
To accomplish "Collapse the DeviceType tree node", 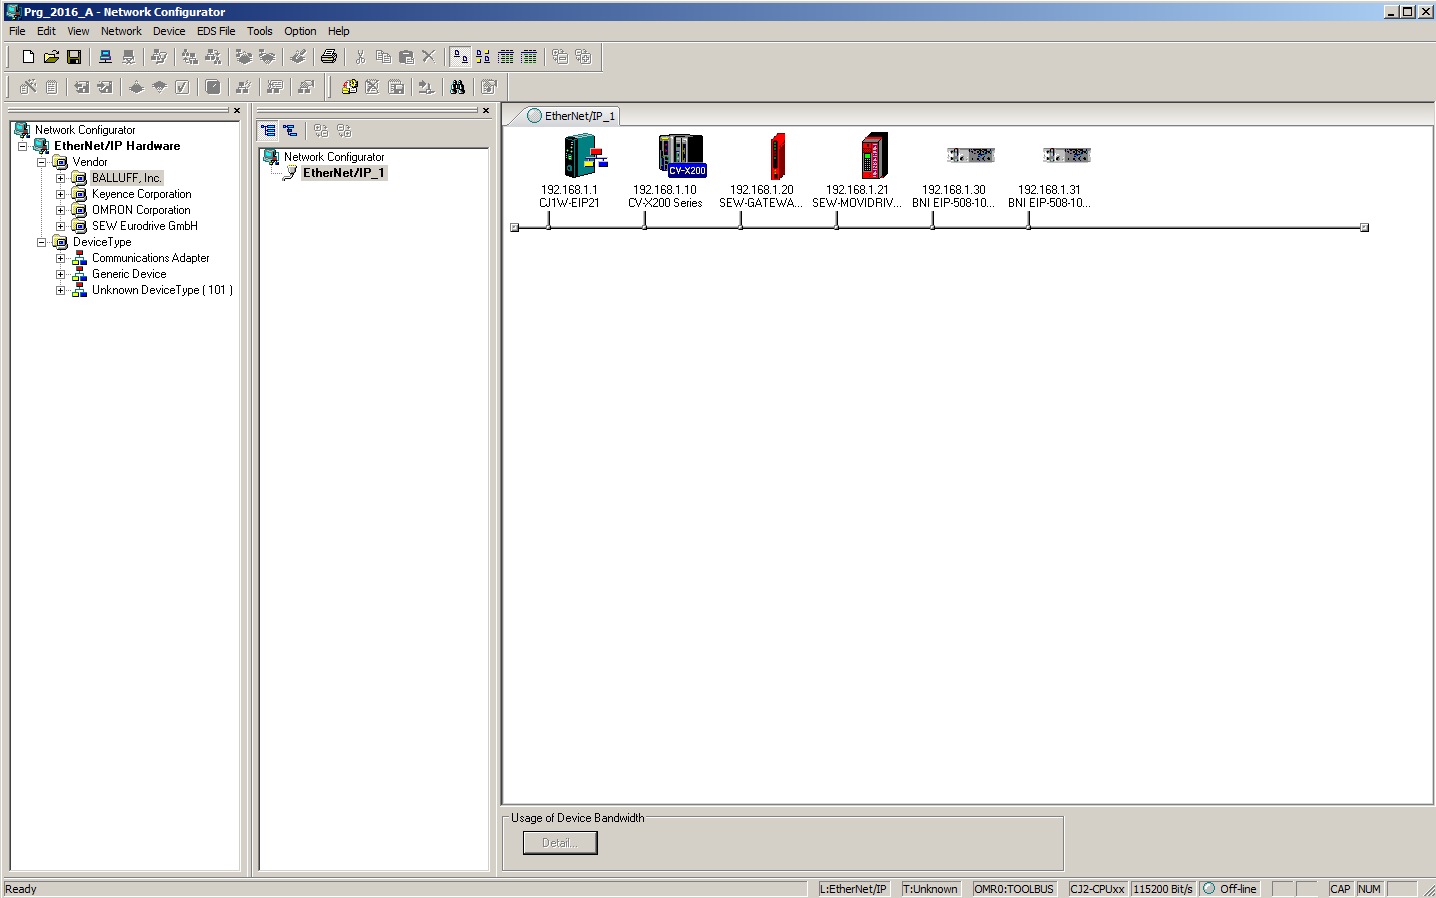I will [41, 242].
